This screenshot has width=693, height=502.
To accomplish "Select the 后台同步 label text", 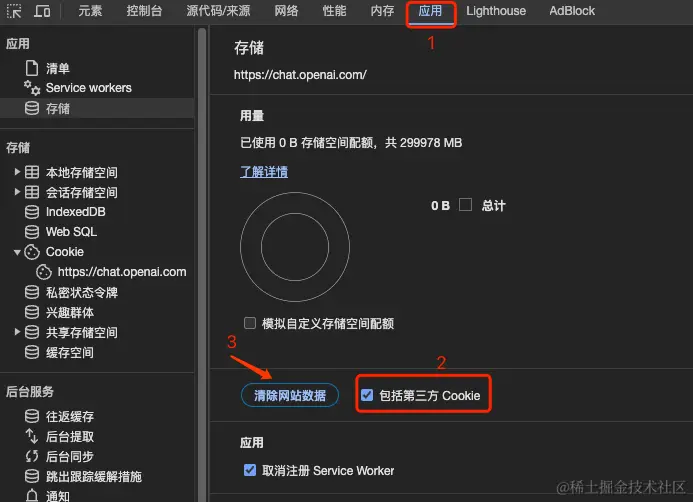I will [x=70, y=456].
